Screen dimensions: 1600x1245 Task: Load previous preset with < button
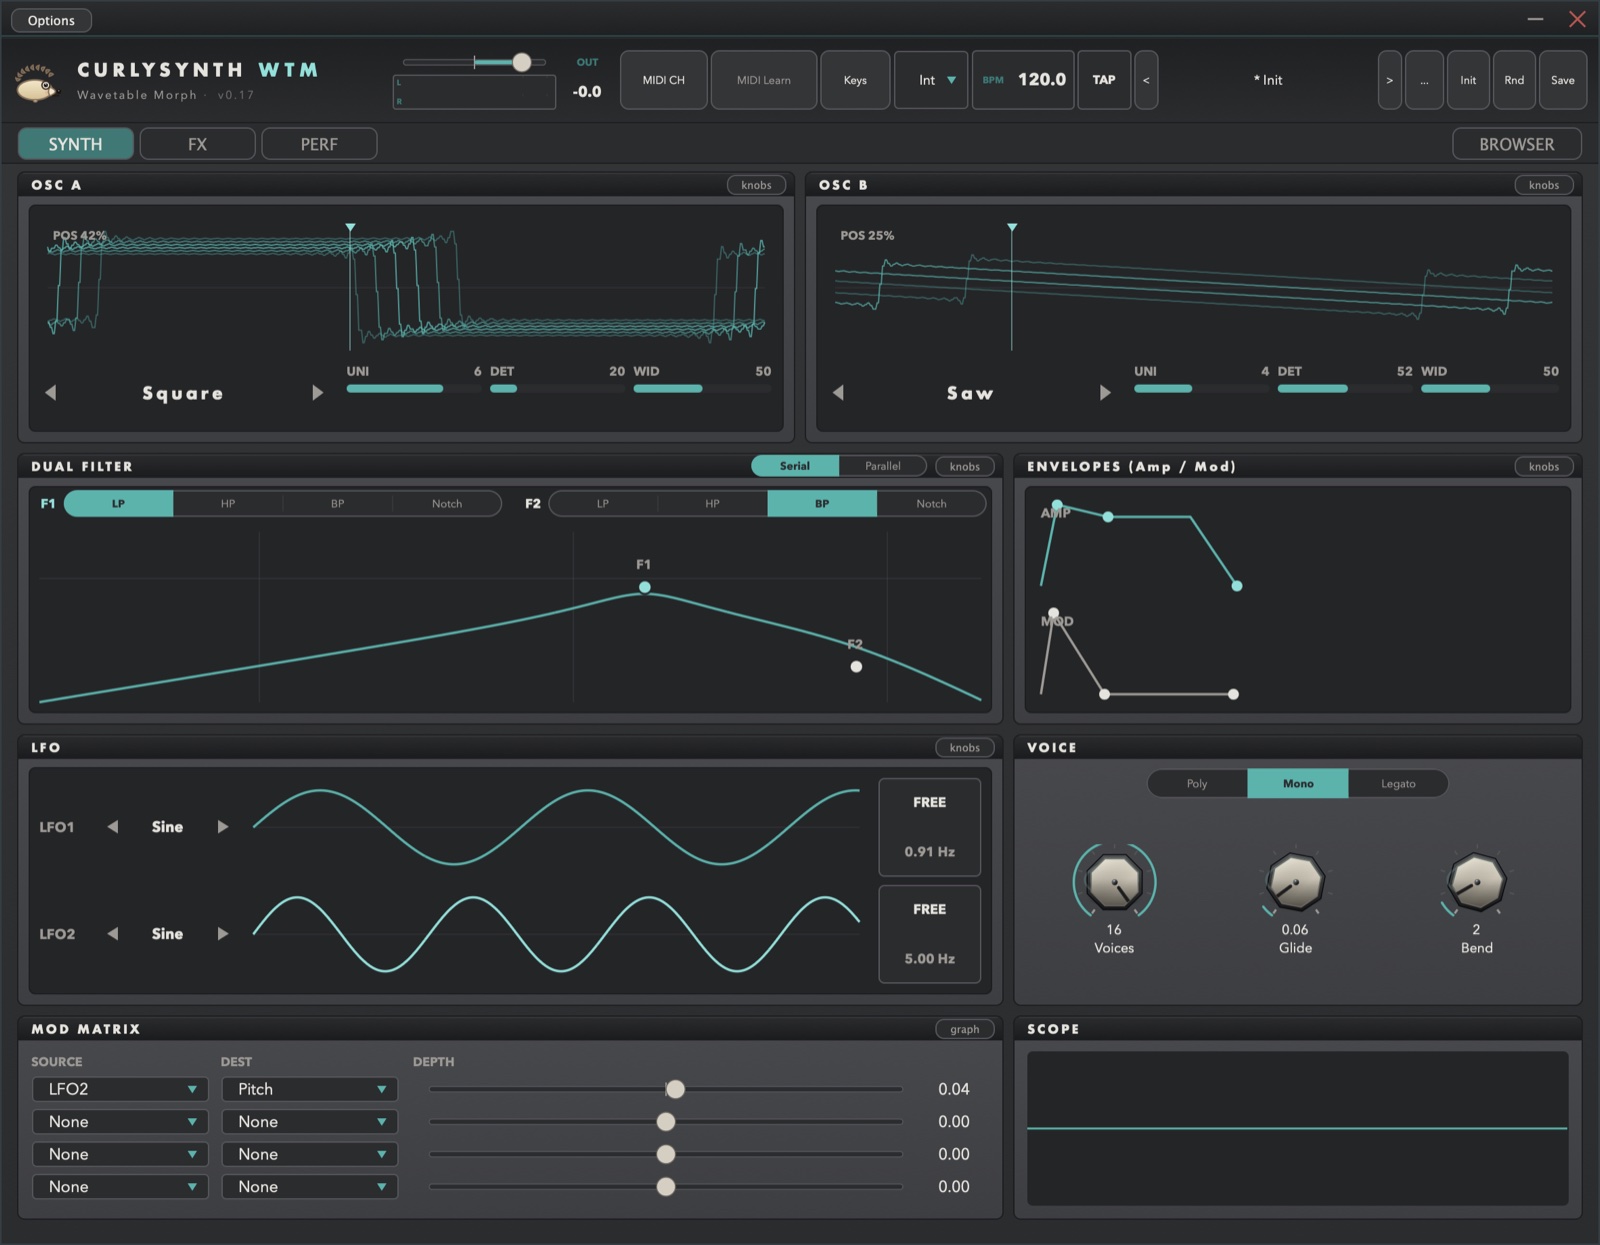coord(1146,80)
